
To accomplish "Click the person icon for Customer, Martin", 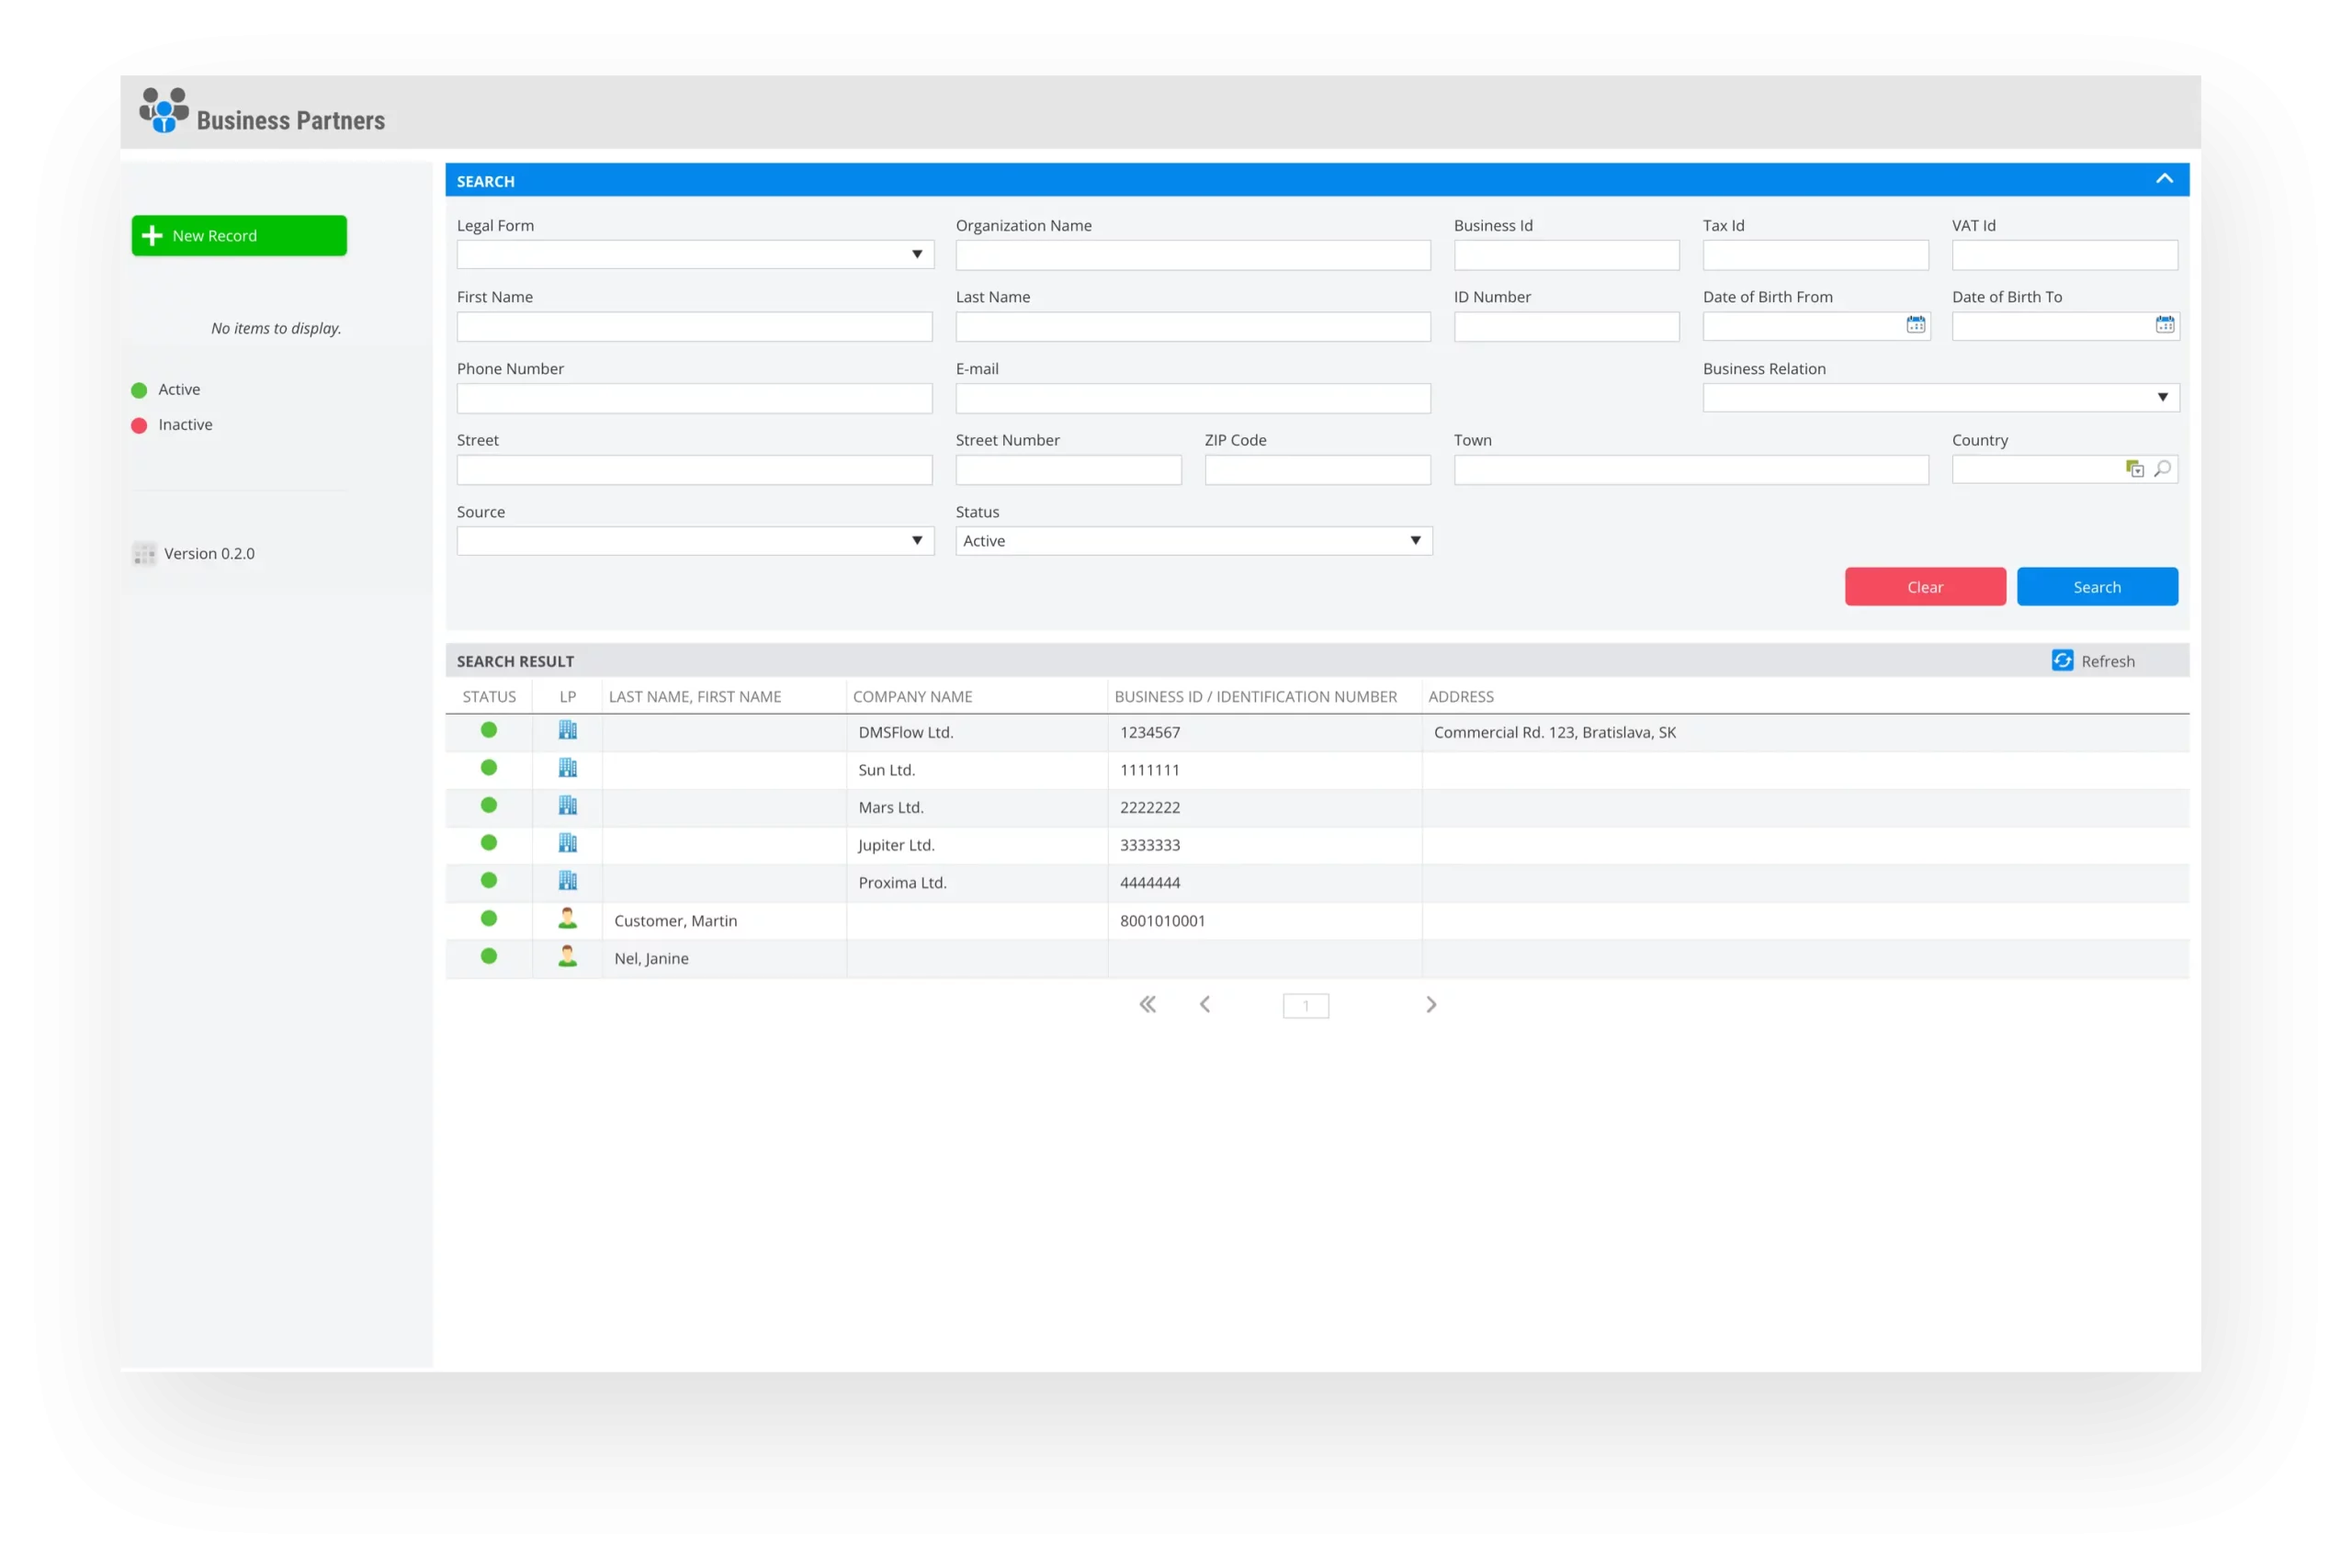I will coord(568,919).
